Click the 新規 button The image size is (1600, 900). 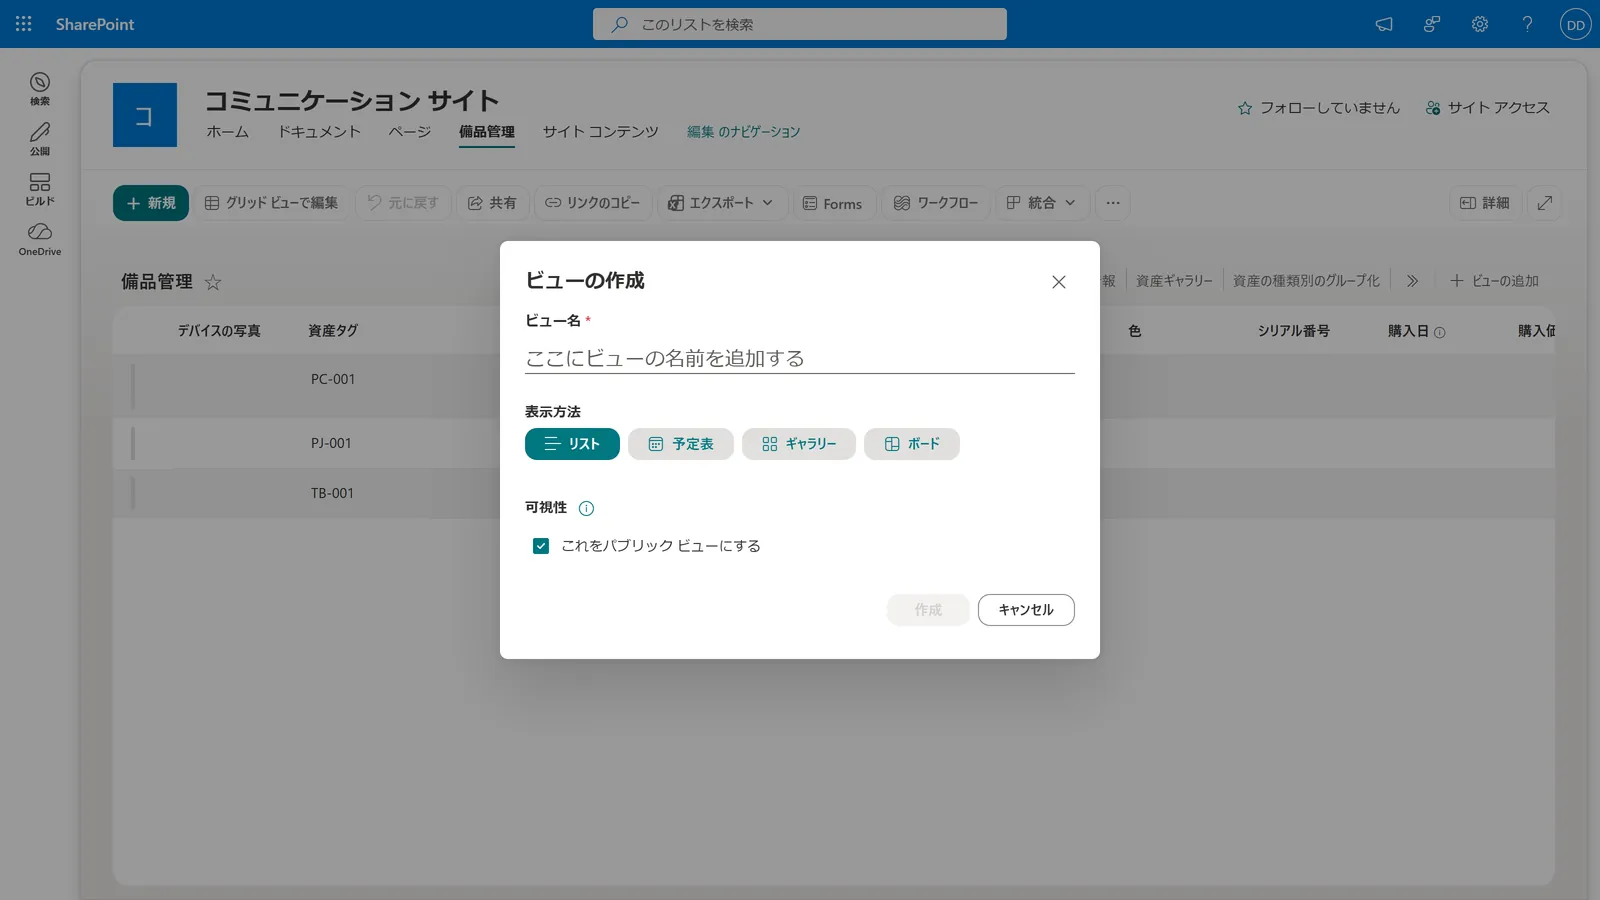point(151,203)
